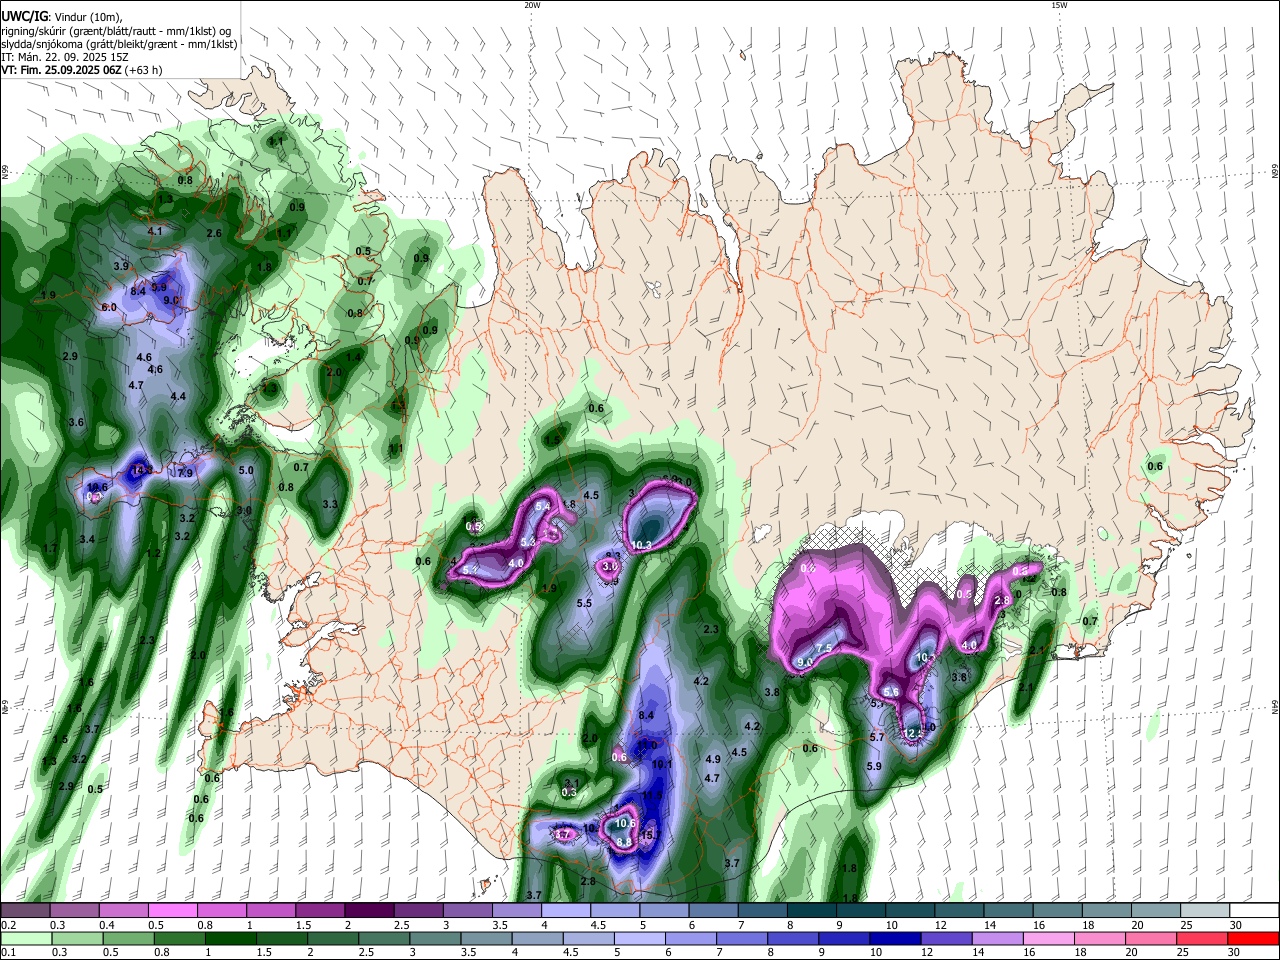
Task: Select the '5.5' precipitation value
Action: [584, 603]
